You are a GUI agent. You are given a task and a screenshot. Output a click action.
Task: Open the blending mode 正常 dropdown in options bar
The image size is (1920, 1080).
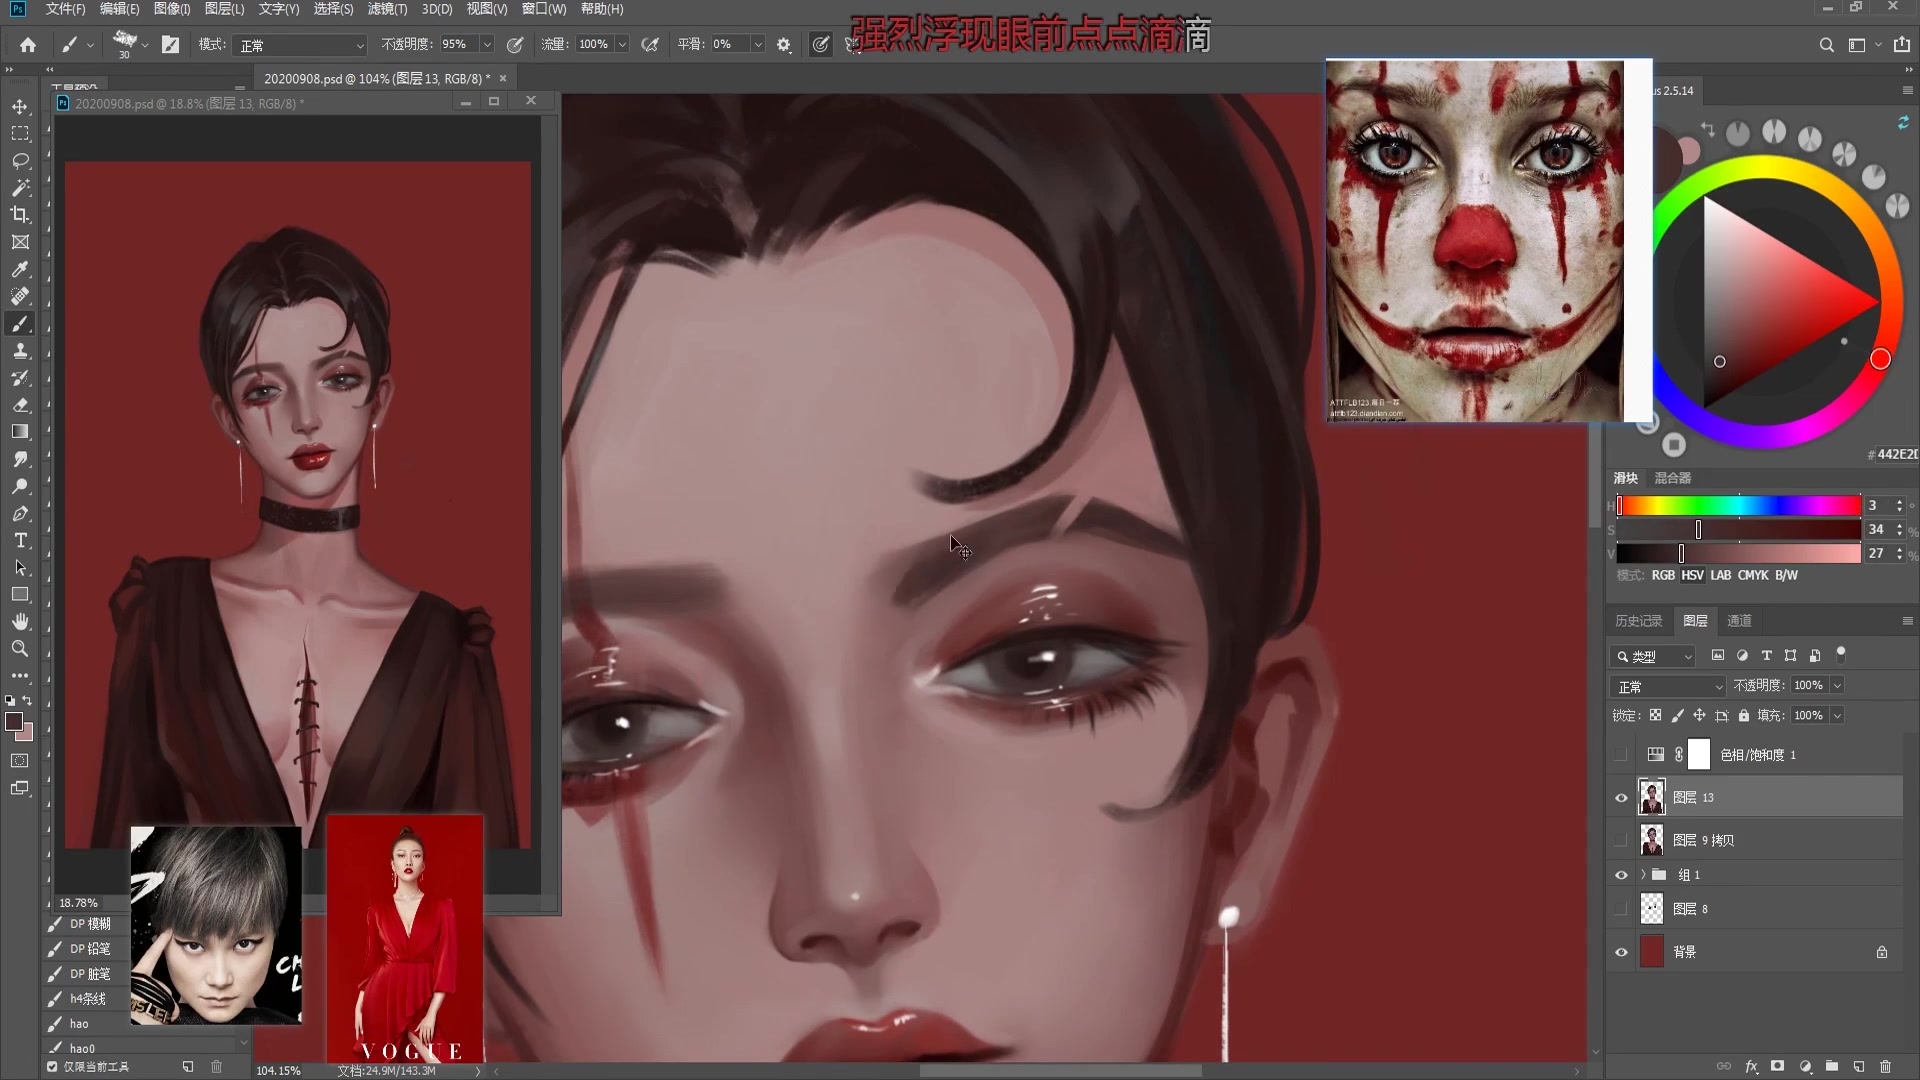click(x=300, y=45)
